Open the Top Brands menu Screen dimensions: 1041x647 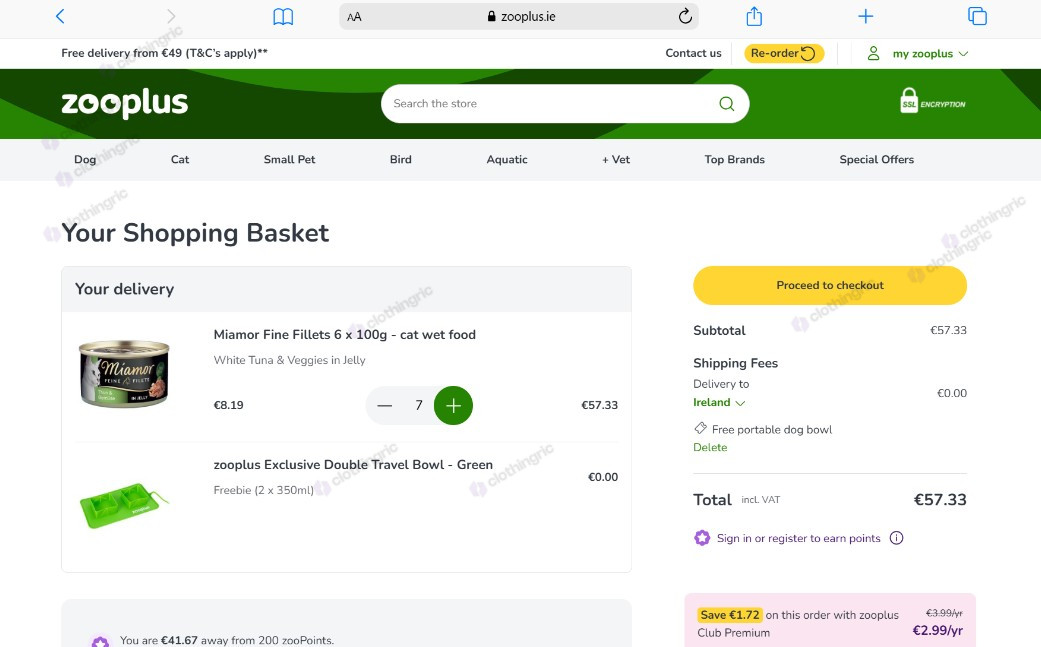735,159
